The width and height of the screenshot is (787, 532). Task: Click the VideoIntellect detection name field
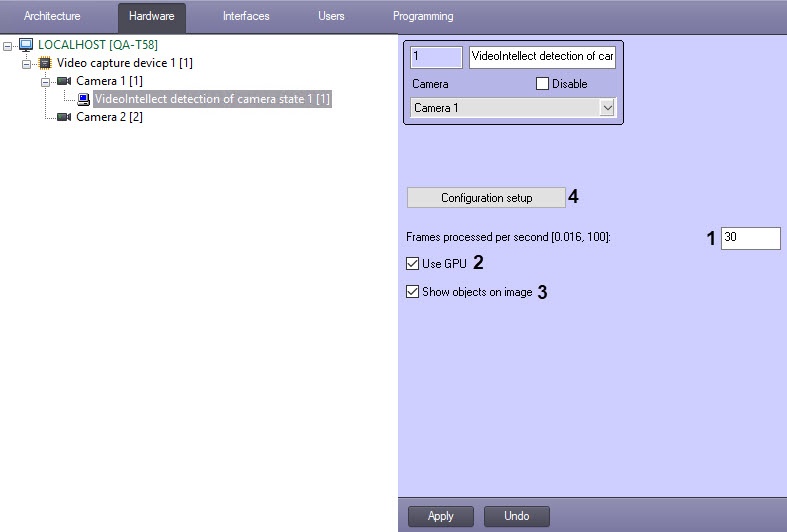point(542,57)
